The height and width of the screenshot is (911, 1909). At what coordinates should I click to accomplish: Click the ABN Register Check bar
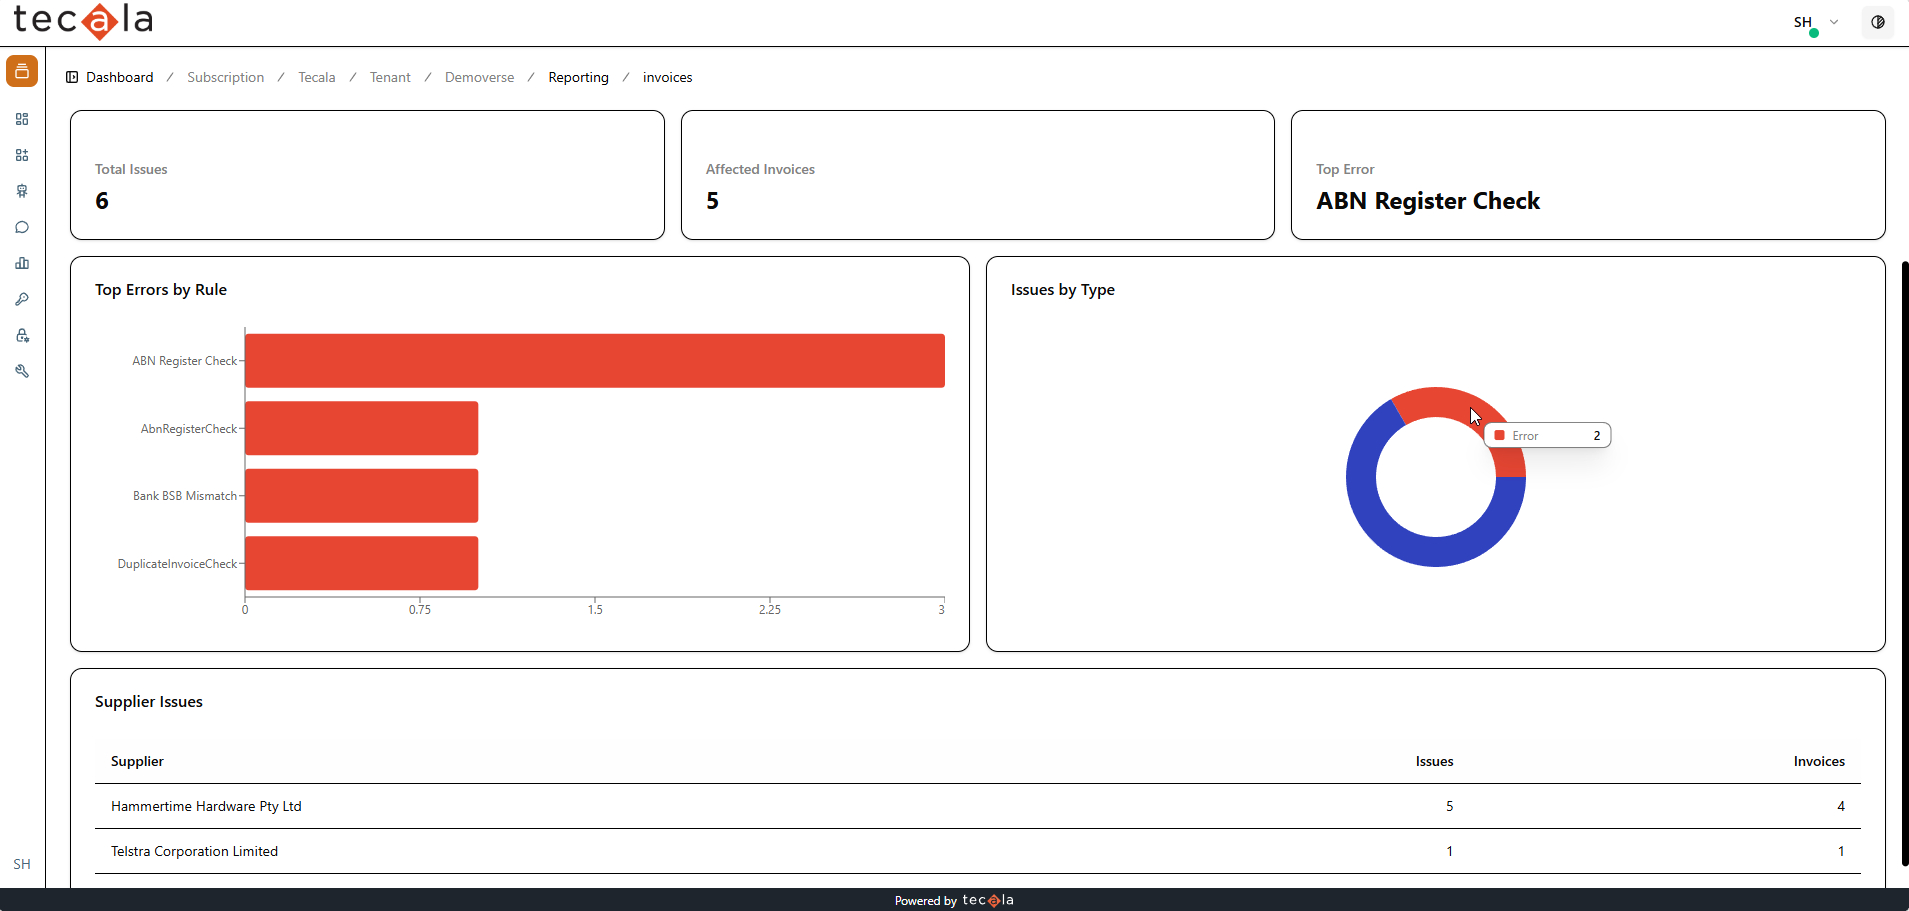[595, 361]
